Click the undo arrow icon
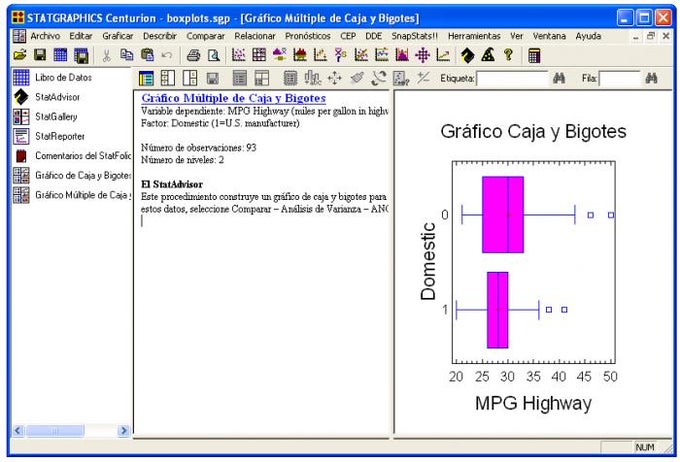680x462 pixels. pos(167,55)
